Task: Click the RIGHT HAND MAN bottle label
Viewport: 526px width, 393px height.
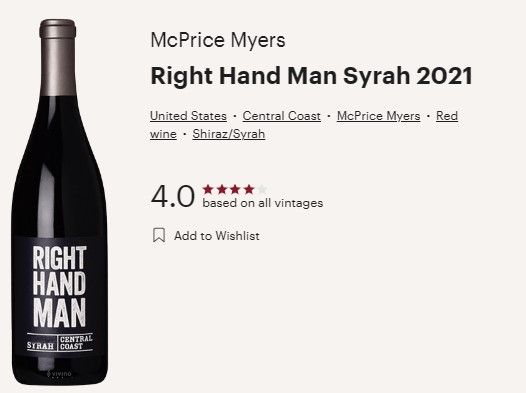Action: (59, 287)
